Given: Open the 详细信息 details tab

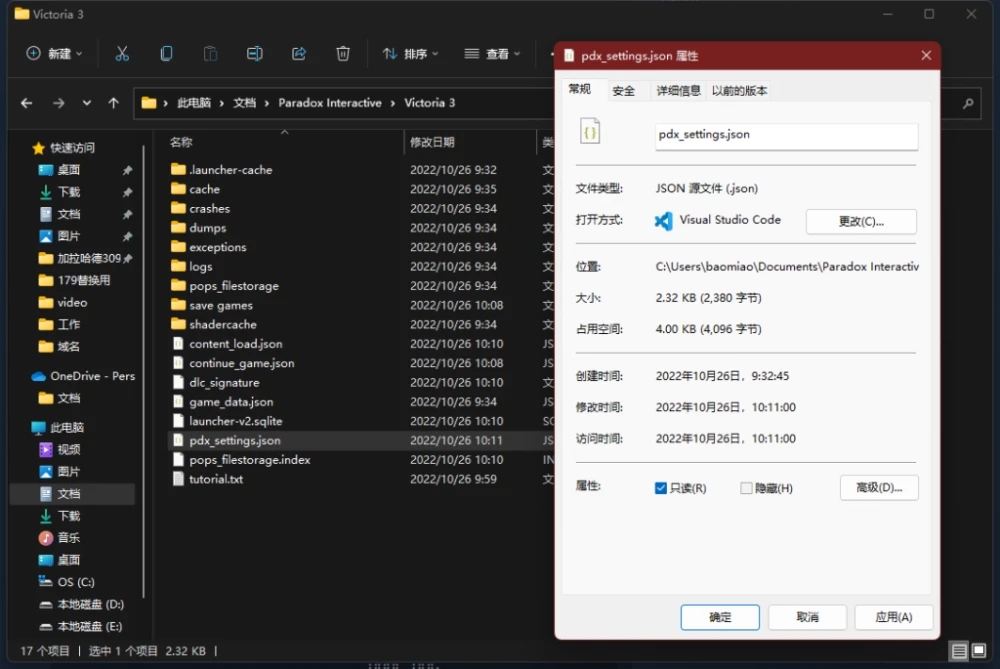Looking at the screenshot, I should (678, 91).
